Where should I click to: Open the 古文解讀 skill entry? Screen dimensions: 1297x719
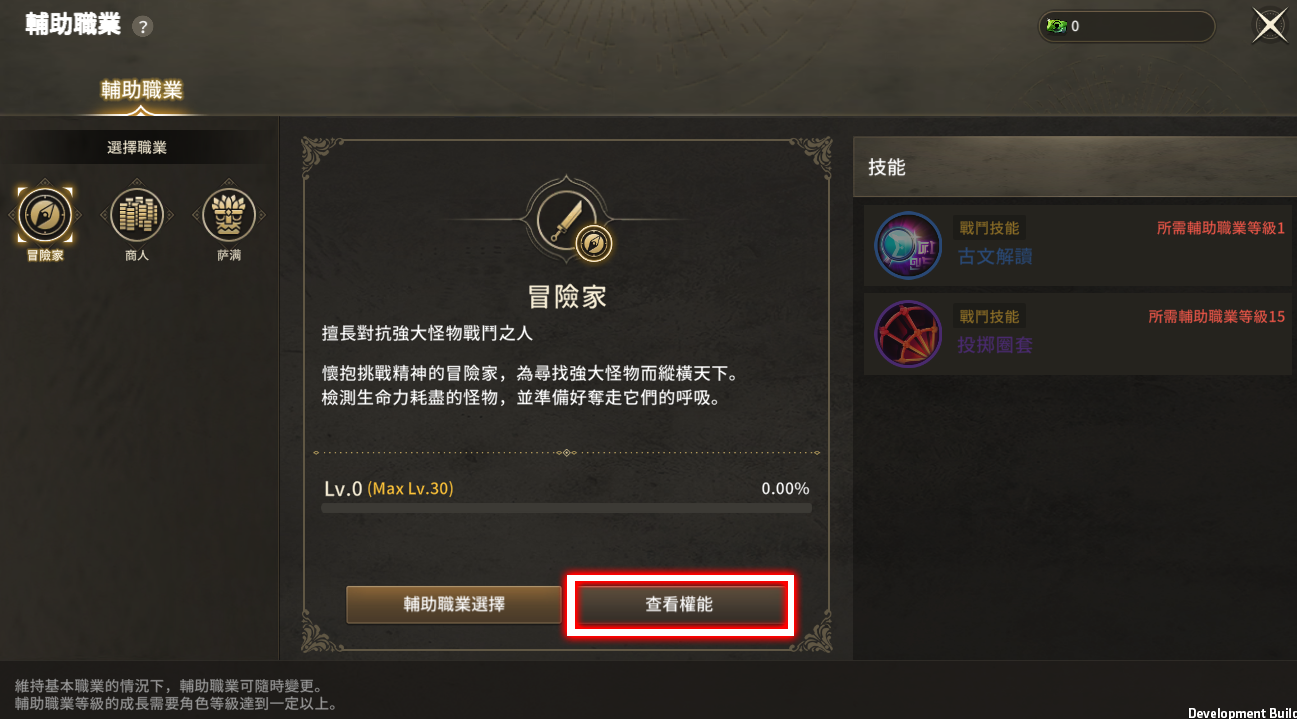pos(1080,246)
